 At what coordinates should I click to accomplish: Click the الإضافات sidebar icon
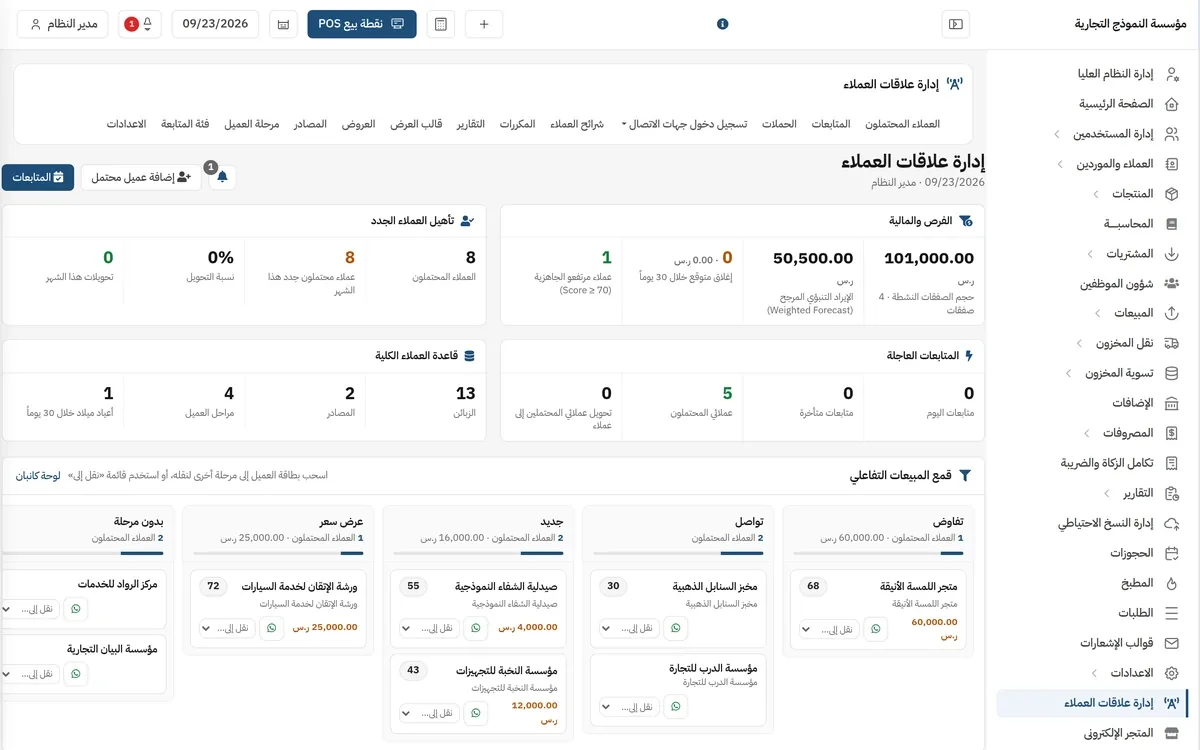pyautogui.click(x=1172, y=404)
